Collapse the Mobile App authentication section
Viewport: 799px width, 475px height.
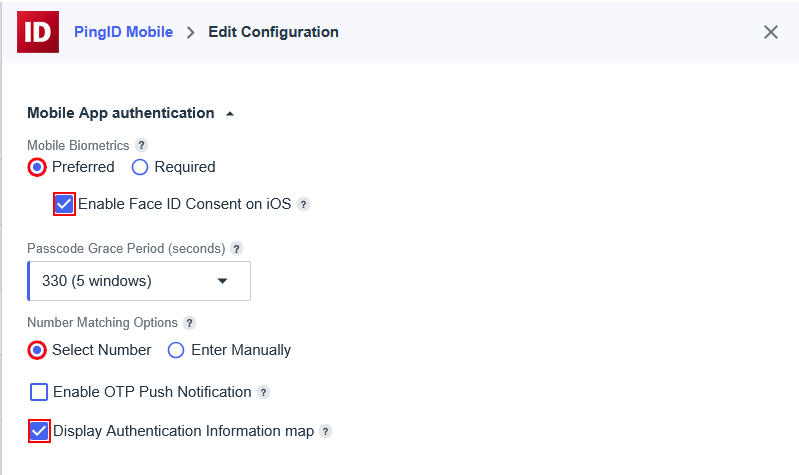point(230,114)
